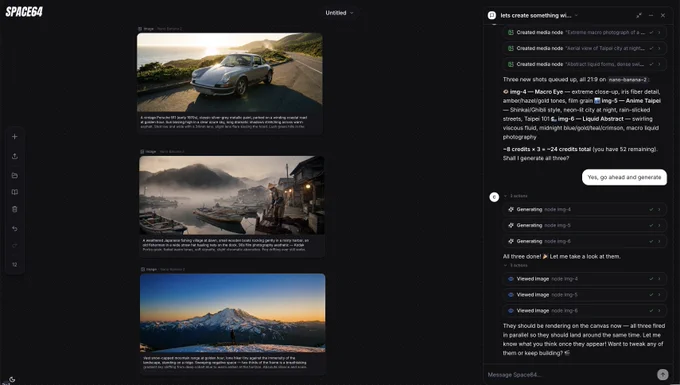
Task: Click the chat bubble icon in chat header
Action: [492, 15]
